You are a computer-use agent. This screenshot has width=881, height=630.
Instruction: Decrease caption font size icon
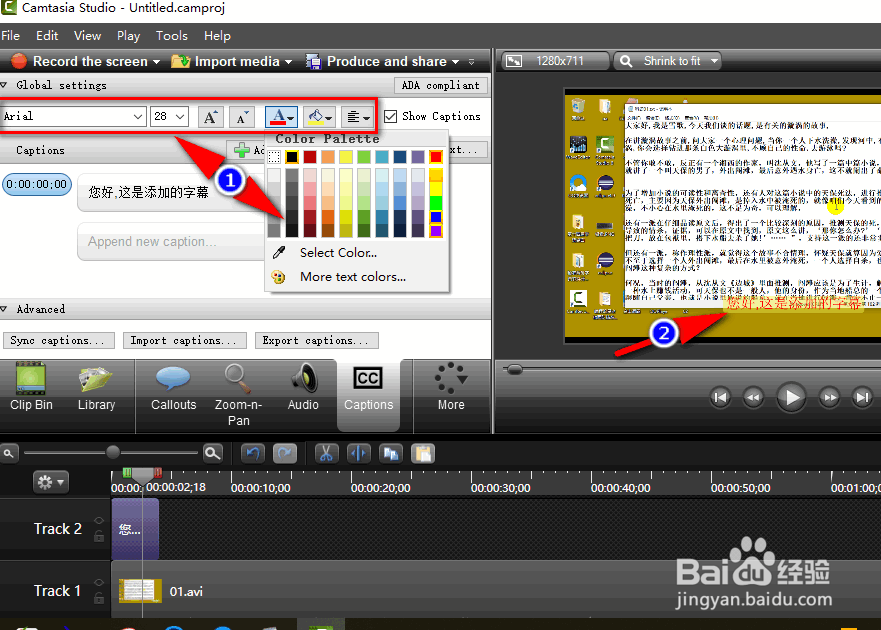242,117
